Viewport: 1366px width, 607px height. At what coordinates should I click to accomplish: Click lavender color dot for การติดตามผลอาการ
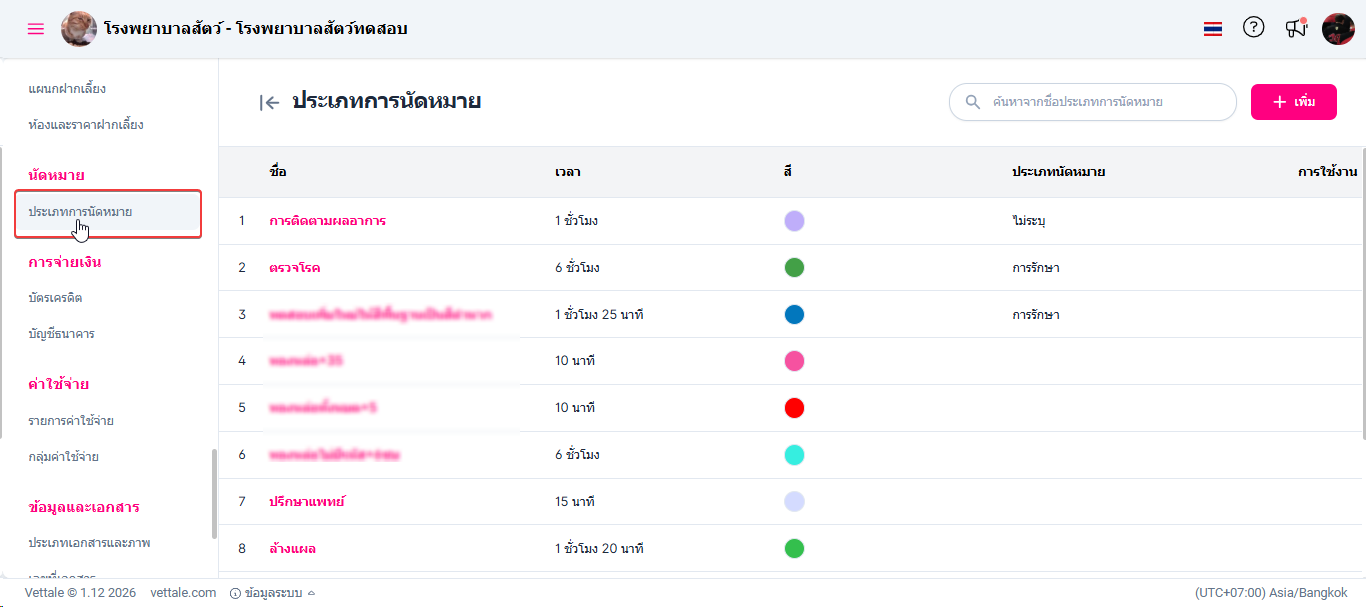(x=794, y=221)
